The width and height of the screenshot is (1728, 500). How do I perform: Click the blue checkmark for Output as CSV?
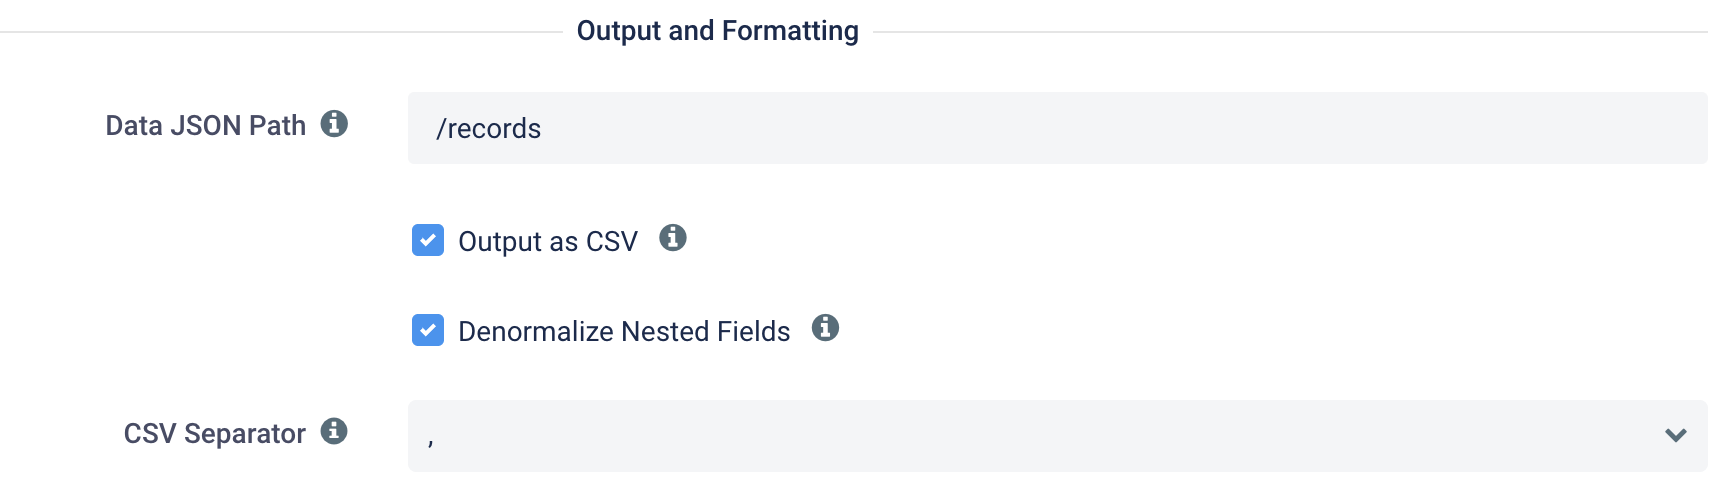[x=428, y=240]
